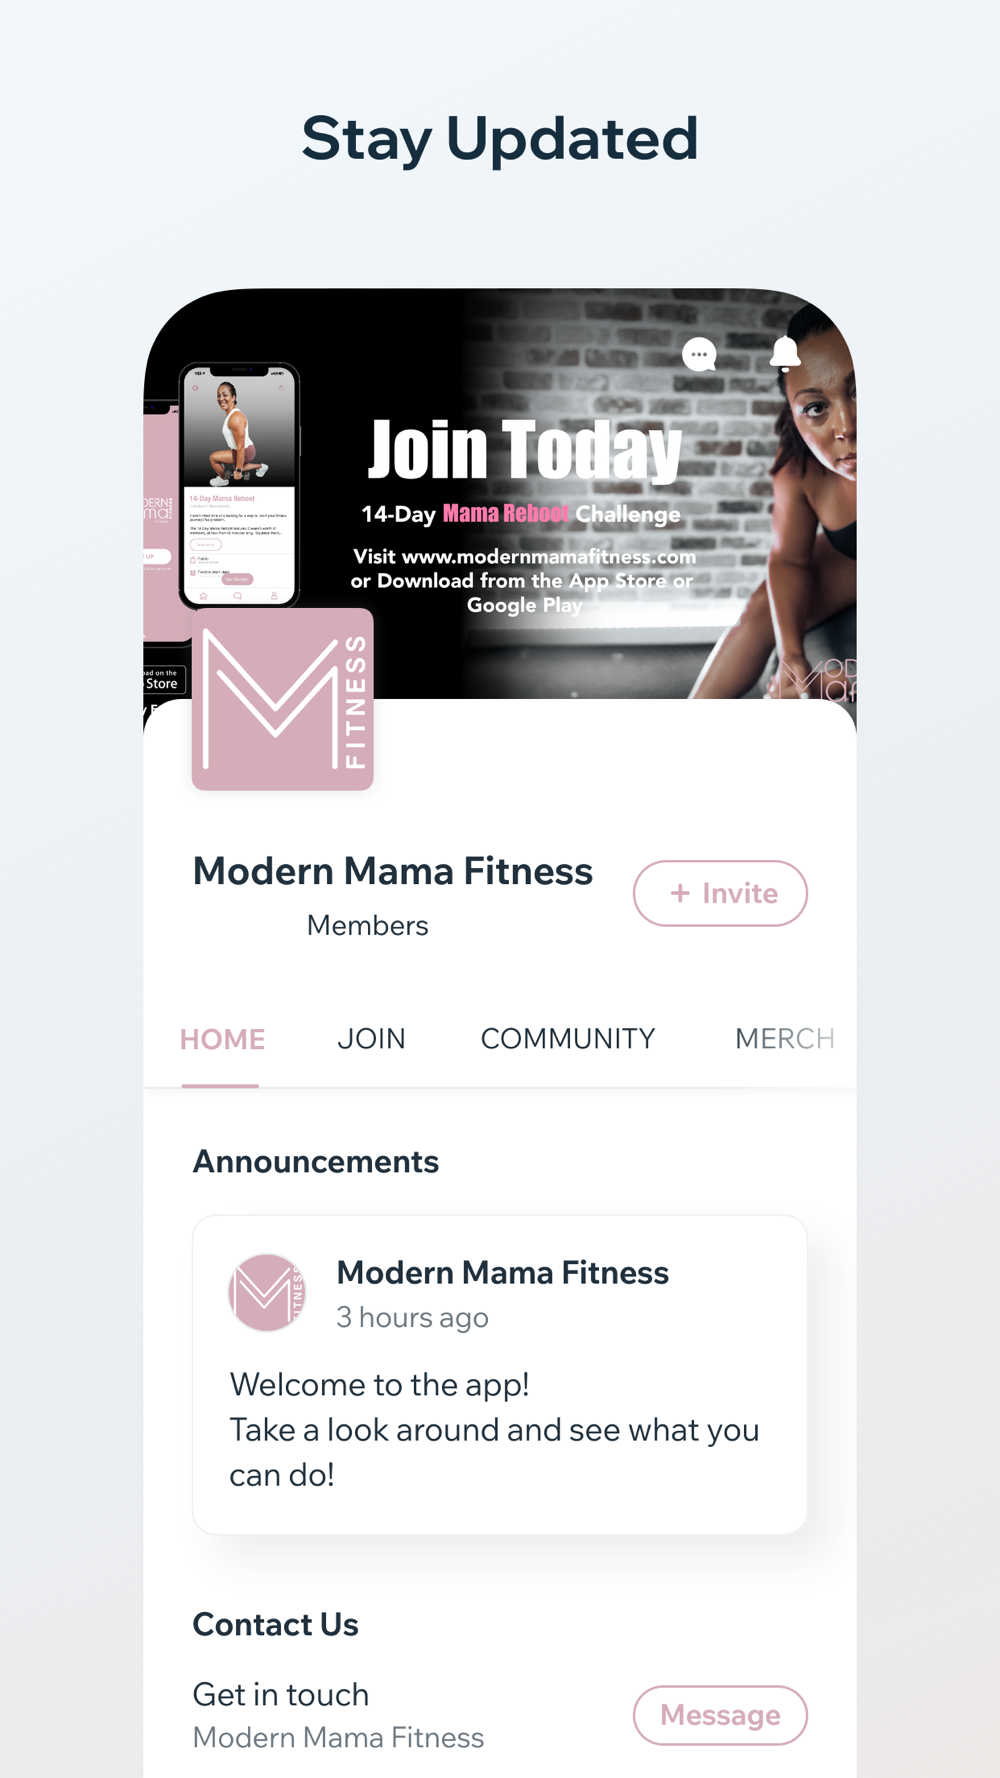The height and width of the screenshot is (1778, 1000).
Task: Click the Message button
Action: [720, 1715]
